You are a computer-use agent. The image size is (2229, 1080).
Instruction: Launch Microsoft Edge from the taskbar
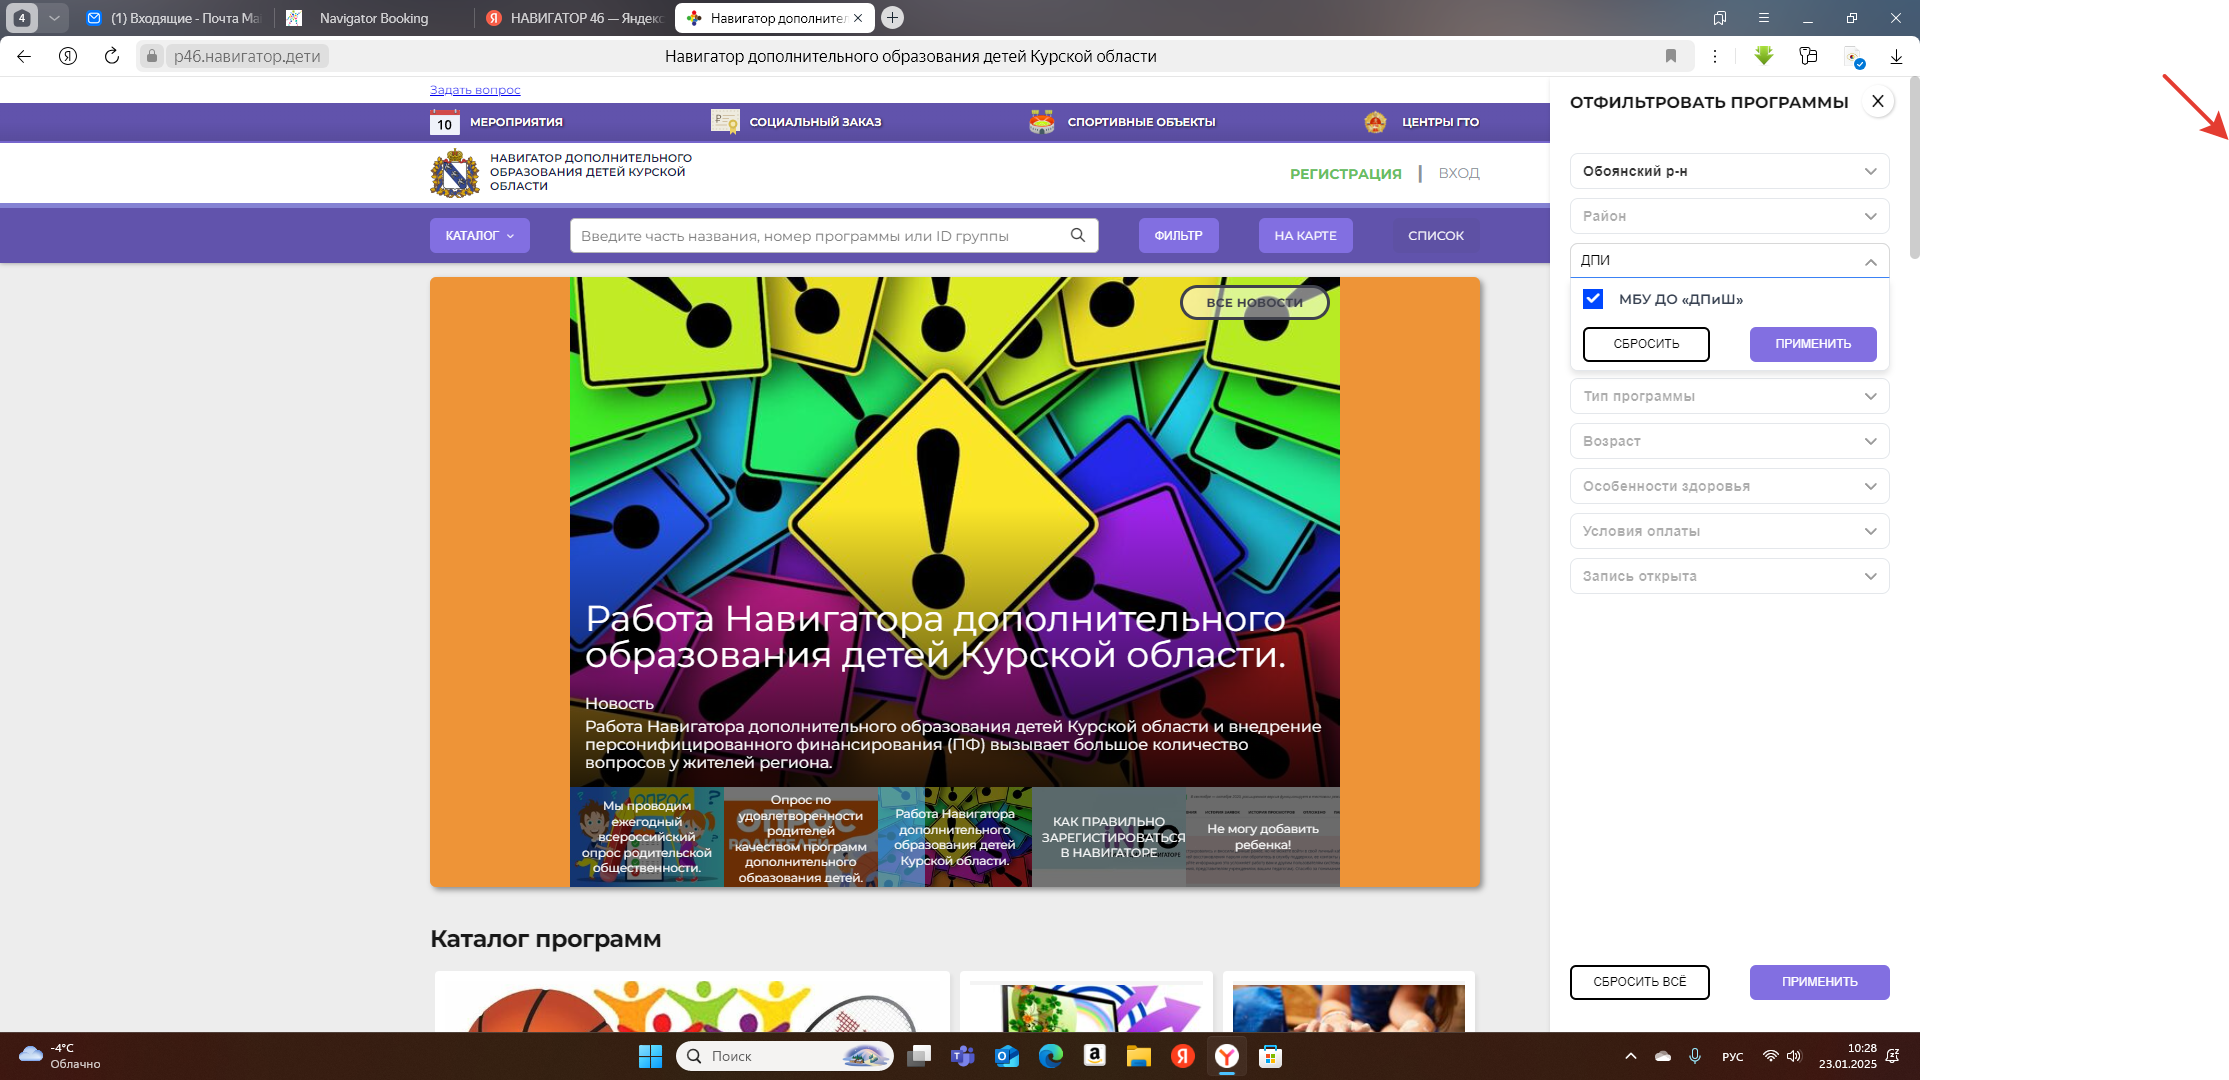point(1051,1056)
